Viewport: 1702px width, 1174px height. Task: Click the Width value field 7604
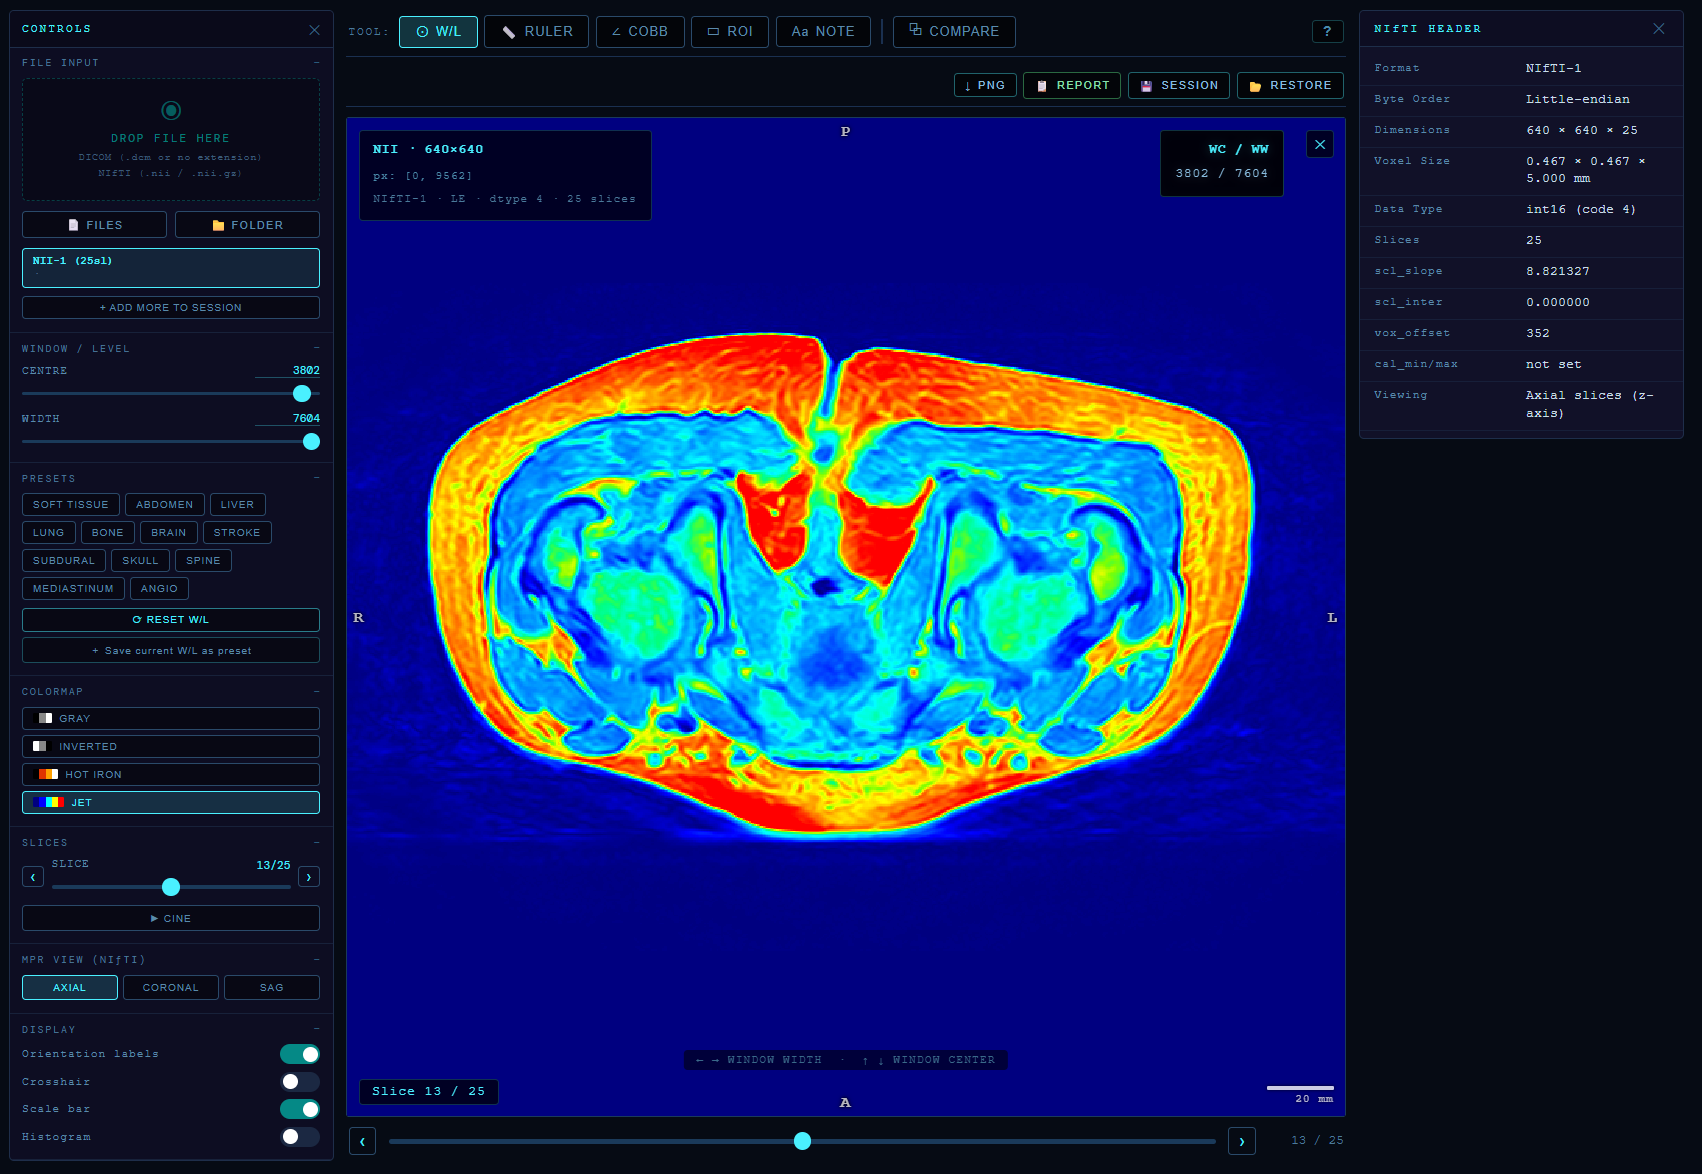point(288,418)
